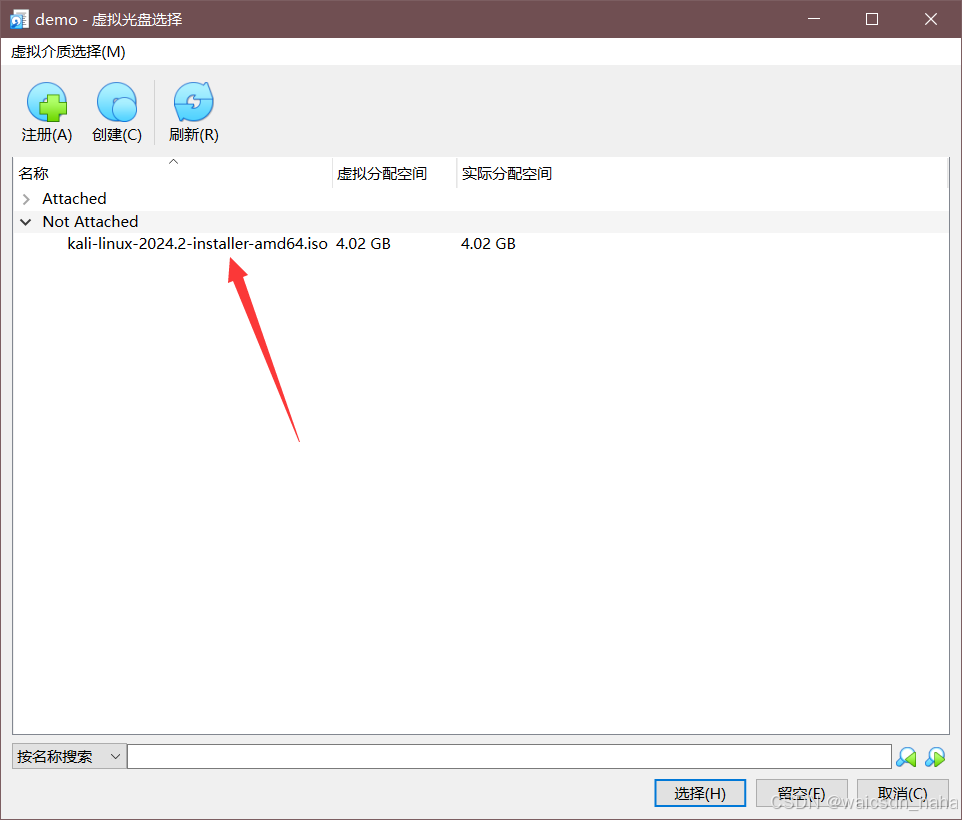Screen dimensions: 962x820
Task: Click the find-previous search icon
Action: coord(906,757)
